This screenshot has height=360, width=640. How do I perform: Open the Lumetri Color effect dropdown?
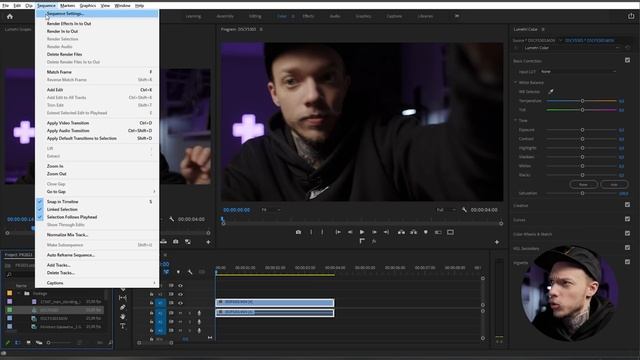(571, 48)
